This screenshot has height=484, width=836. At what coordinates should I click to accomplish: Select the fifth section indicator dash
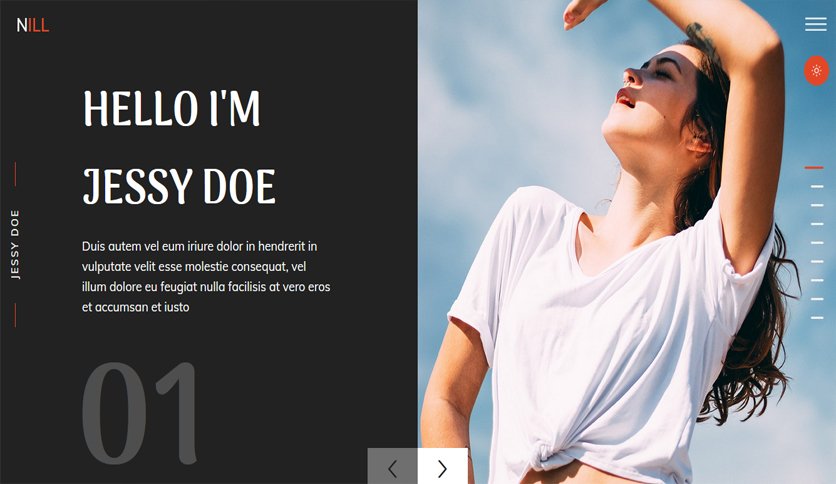coord(817,243)
